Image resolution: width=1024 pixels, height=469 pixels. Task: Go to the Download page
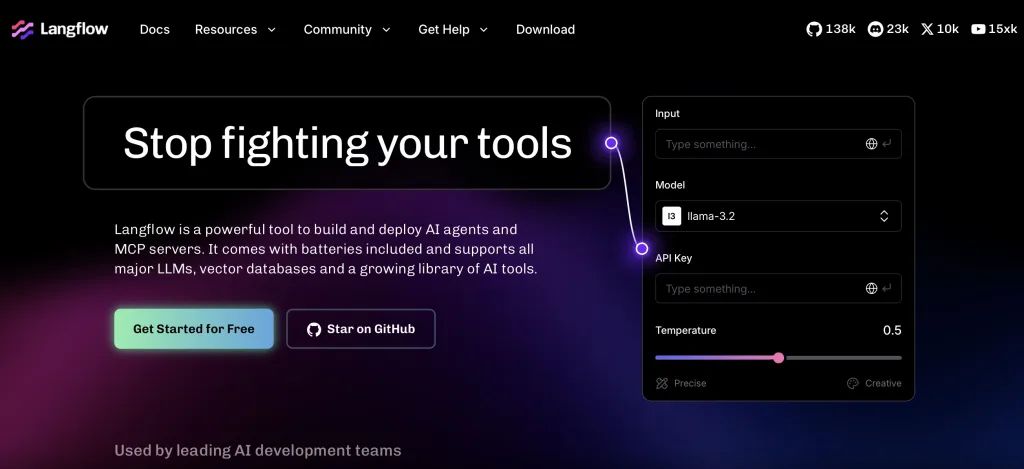pyautogui.click(x=545, y=29)
